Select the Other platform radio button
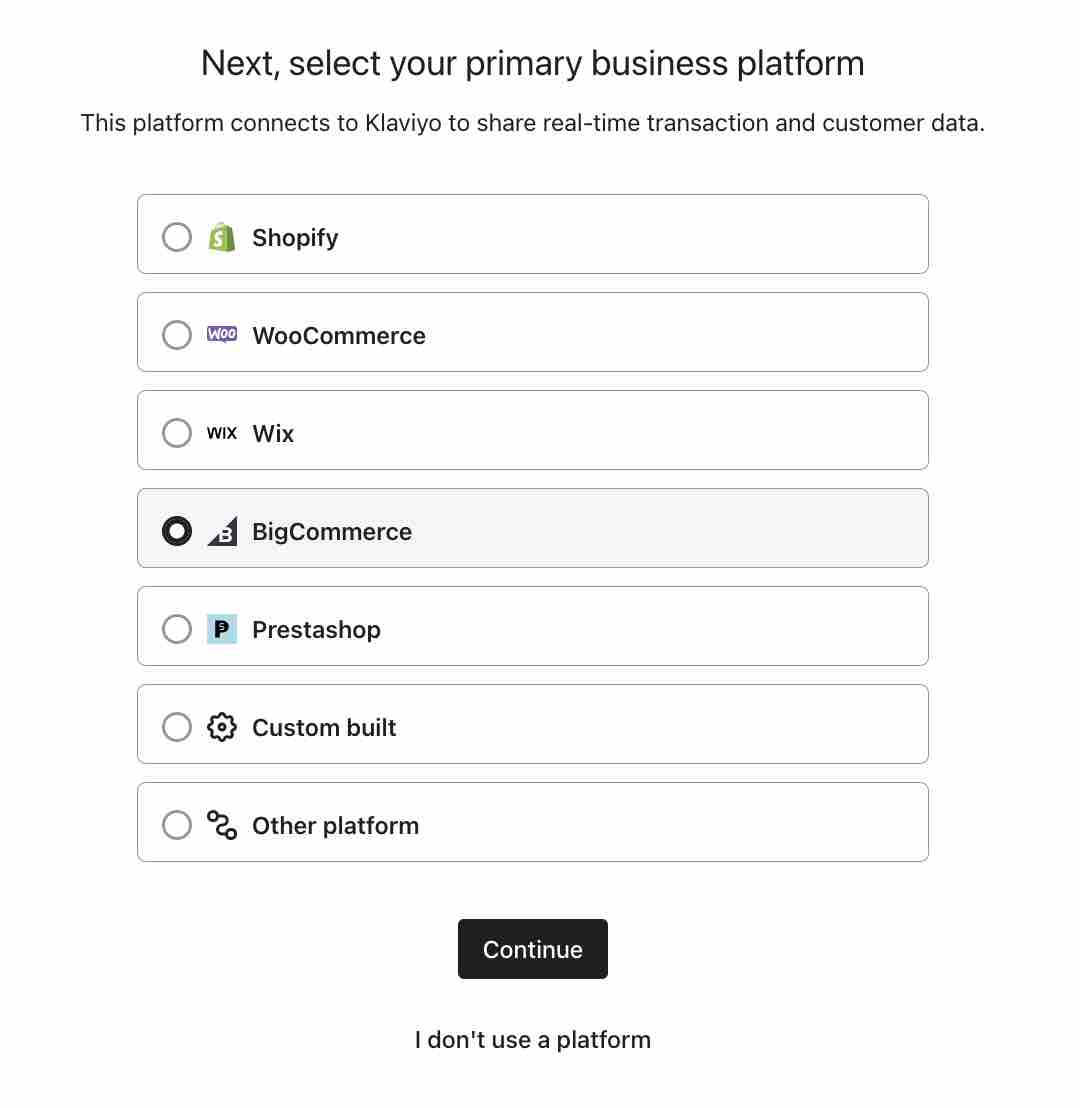The width and height of the screenshot is (1080, 1108). tap(177, 825)
